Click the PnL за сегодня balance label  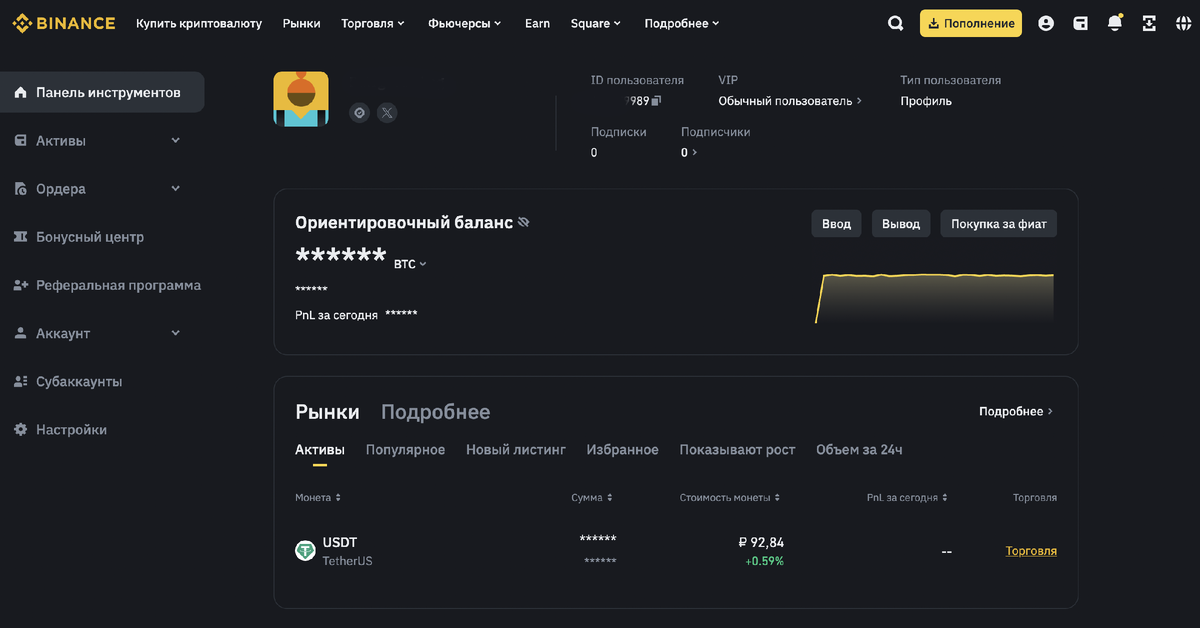[x=337, y=314]
